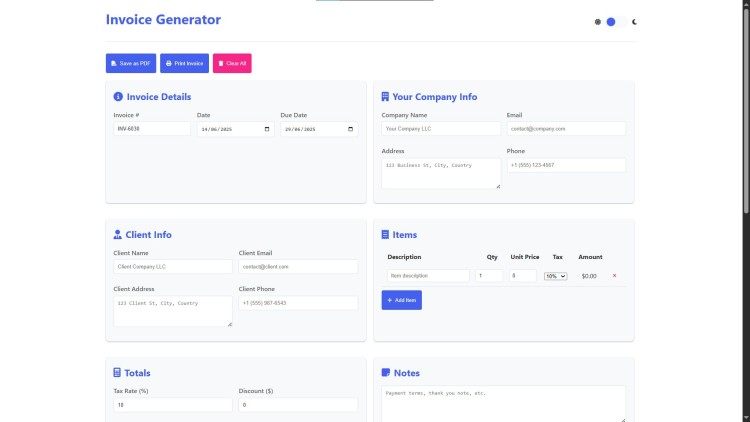Click the Qty column header
The width and height of the screenshot is (750, 422).
(x=492, y=257)
